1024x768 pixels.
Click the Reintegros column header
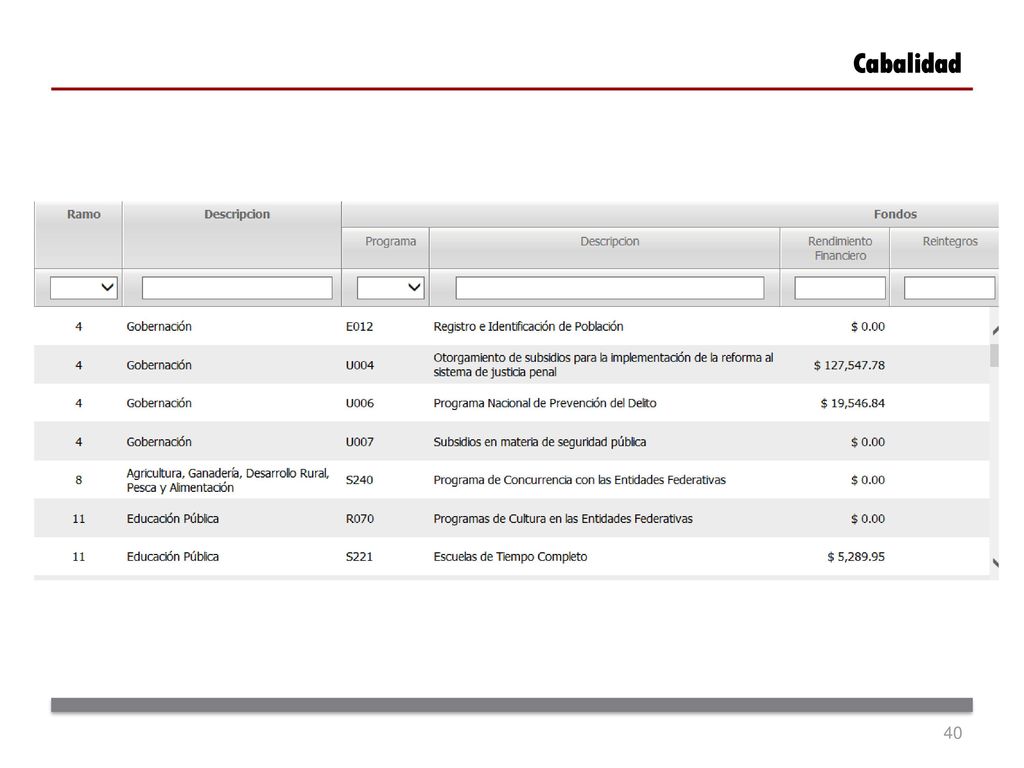[x=950, y=241]
